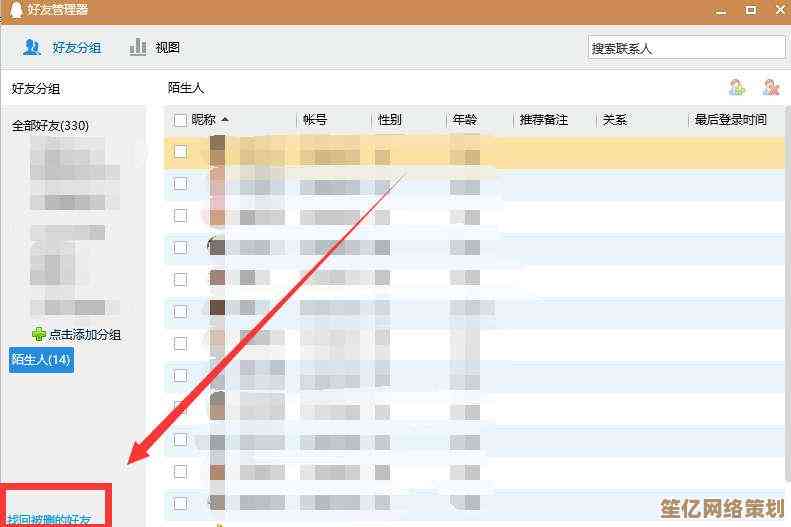The height and width of the screenshot is (527, 791).
Task: Sort list by 帐号 column header
Action: [x=315, y=120]
